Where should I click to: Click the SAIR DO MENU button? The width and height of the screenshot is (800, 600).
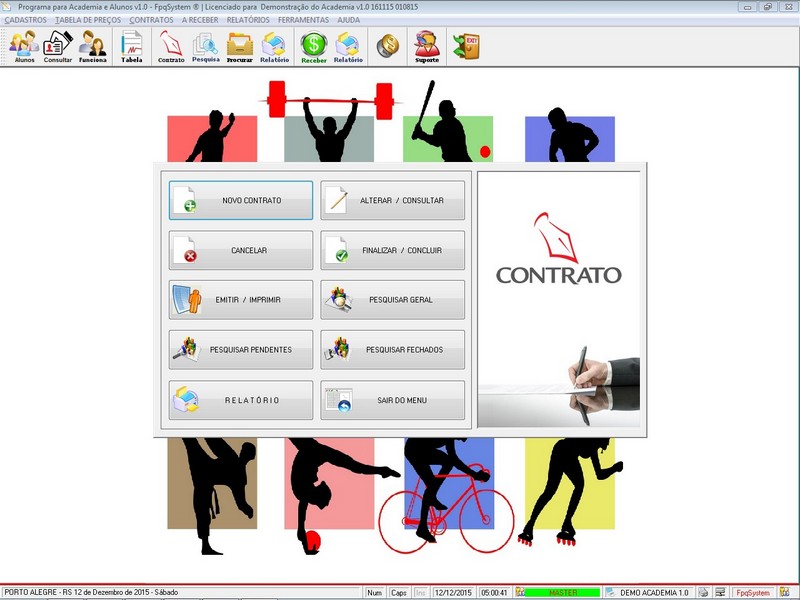pos(392,401)
